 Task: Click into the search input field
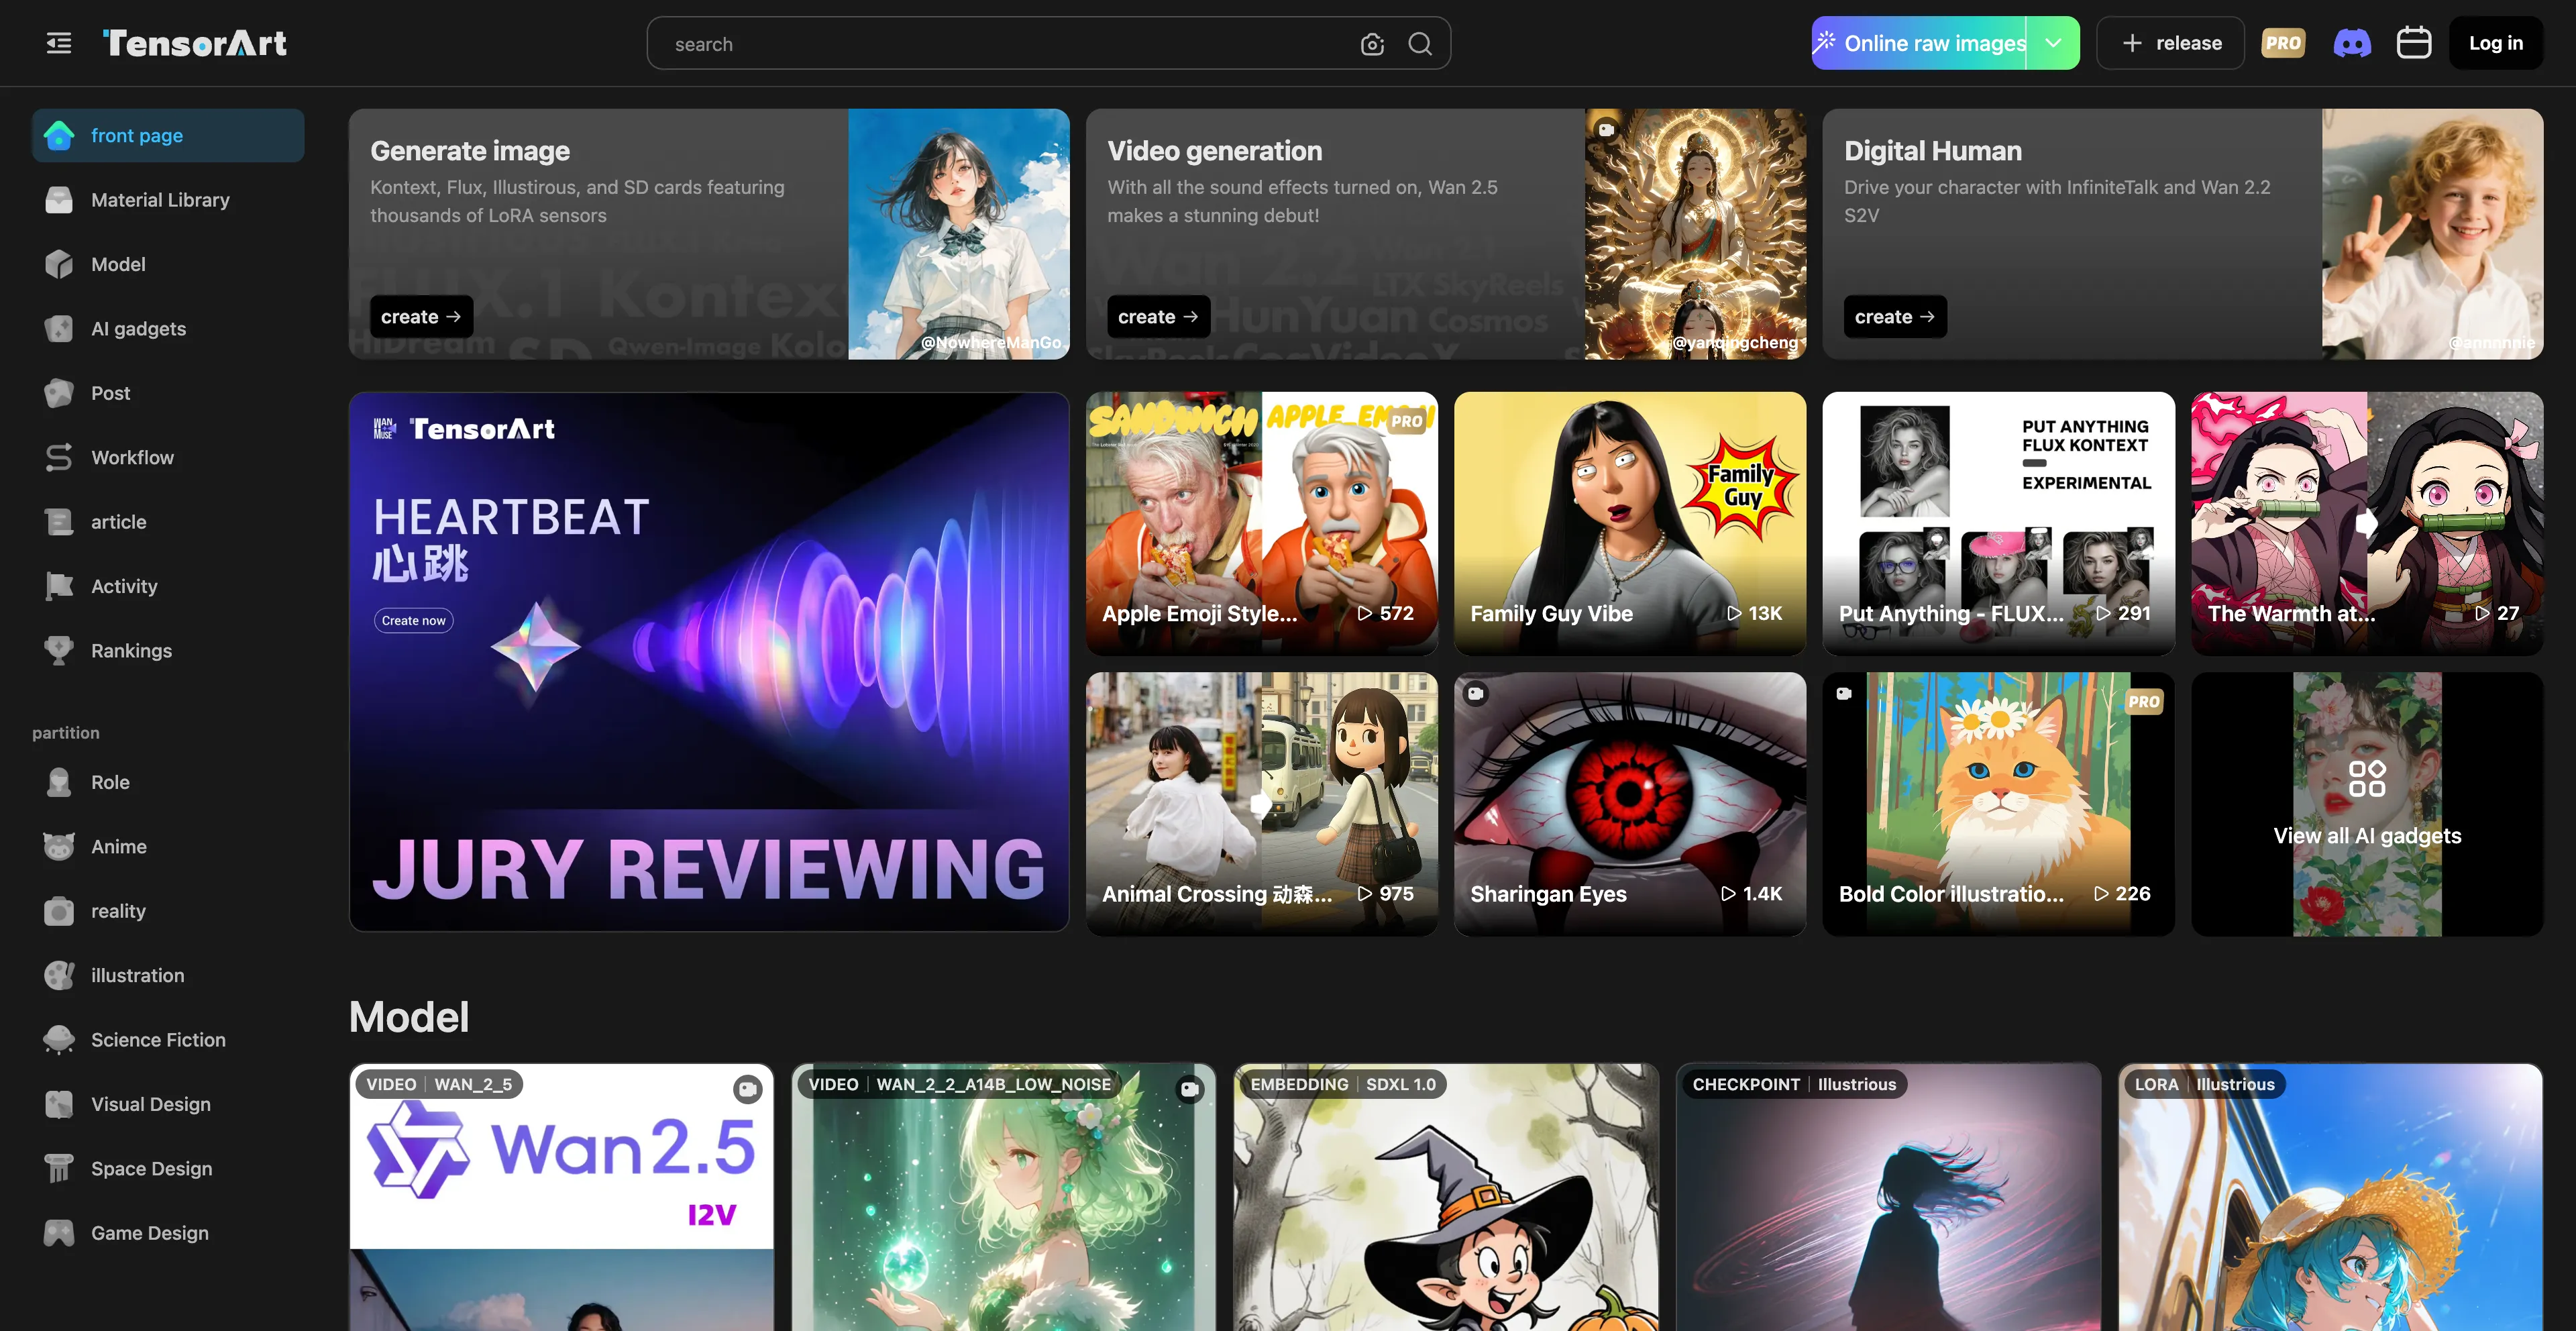(1000, 44)
